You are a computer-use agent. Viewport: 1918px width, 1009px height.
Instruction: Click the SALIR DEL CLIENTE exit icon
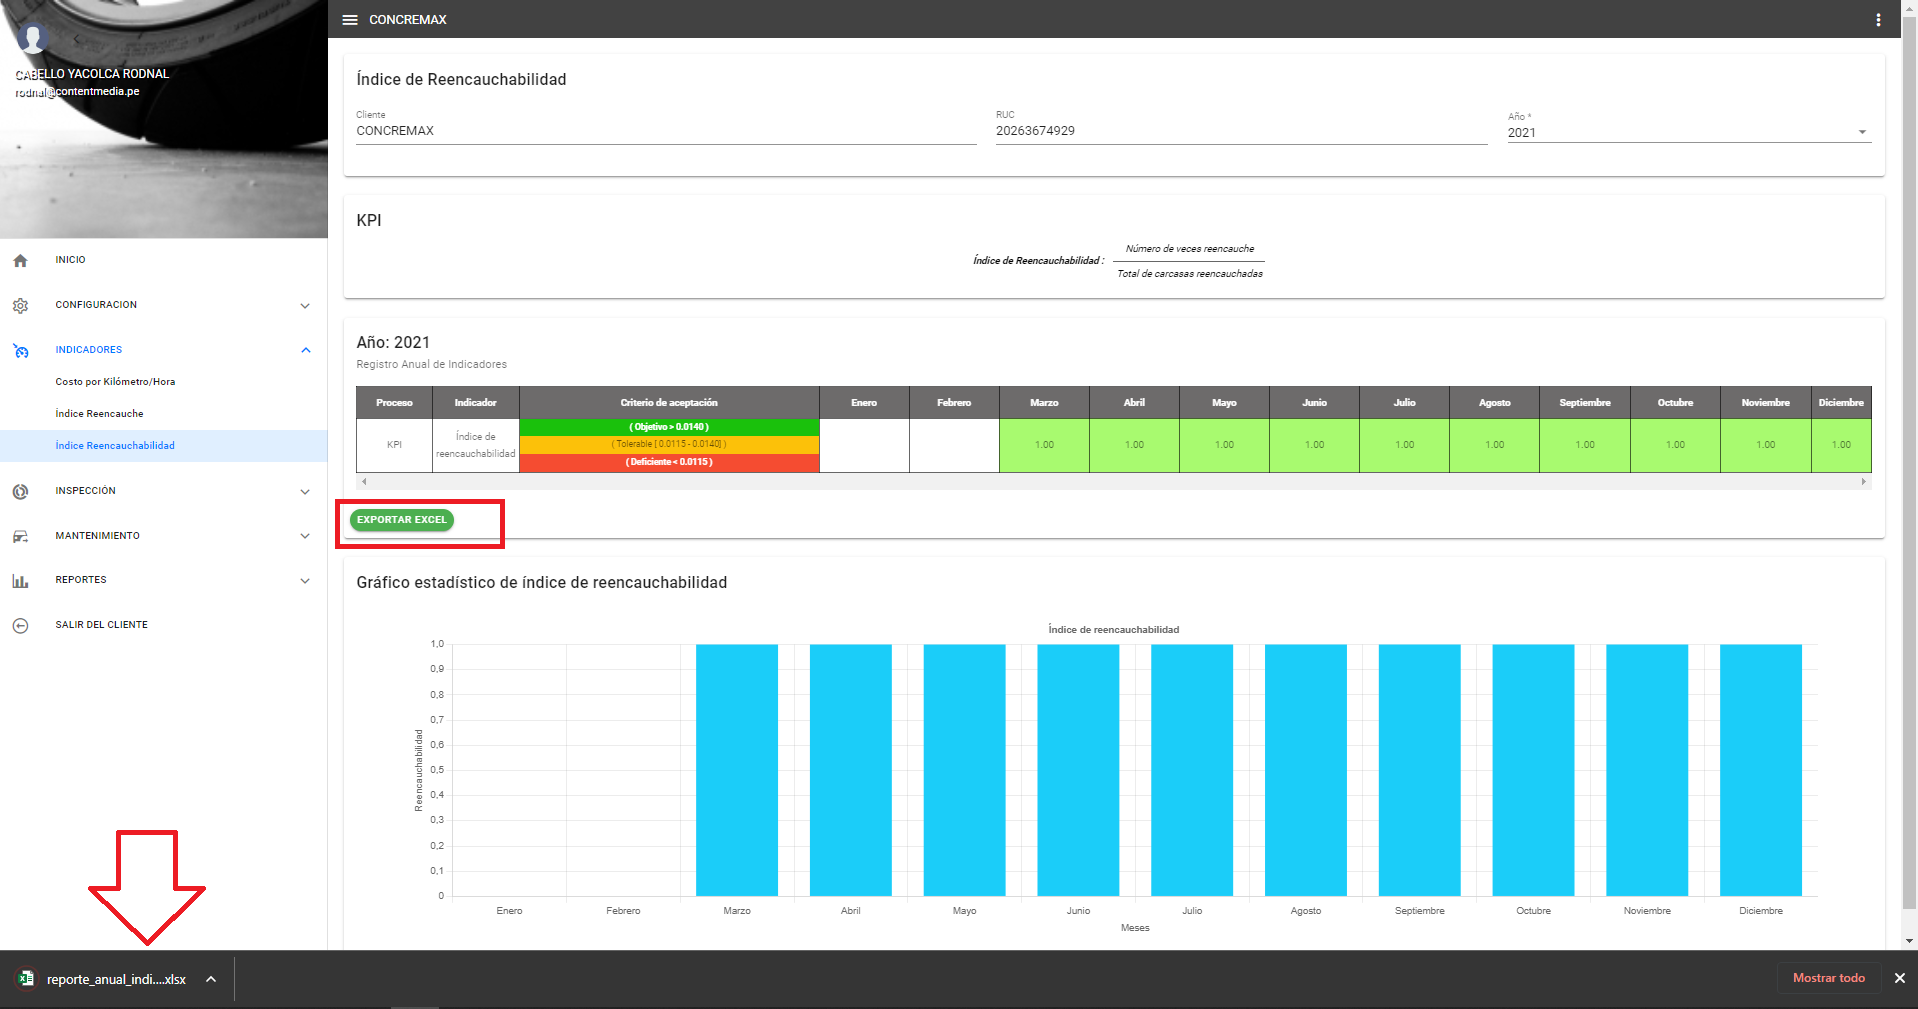pyautogui.click(x=20, y=626)
